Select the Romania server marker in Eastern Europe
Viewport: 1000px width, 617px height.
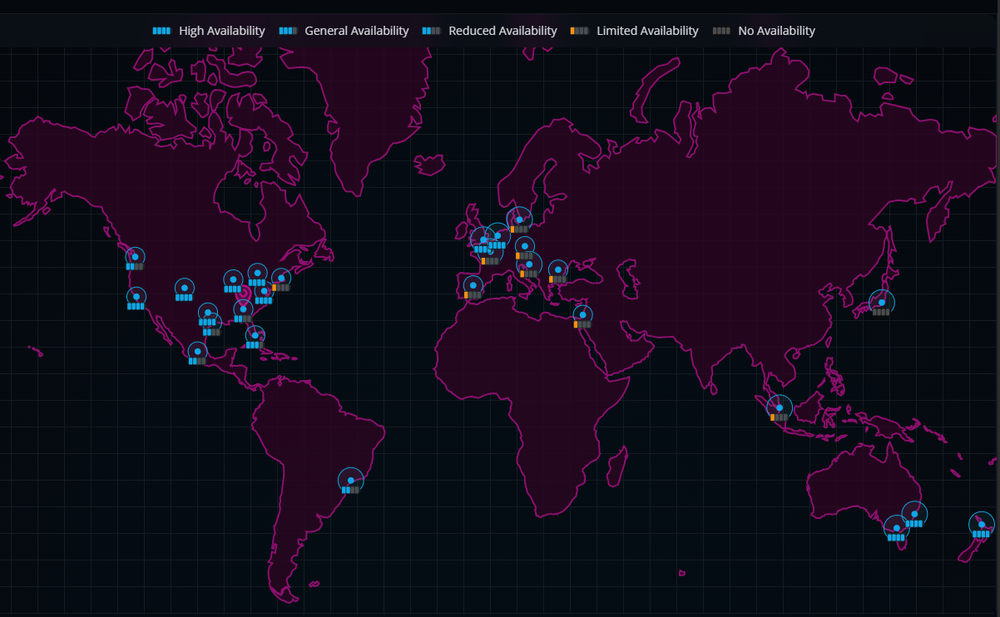click(558, 269)
